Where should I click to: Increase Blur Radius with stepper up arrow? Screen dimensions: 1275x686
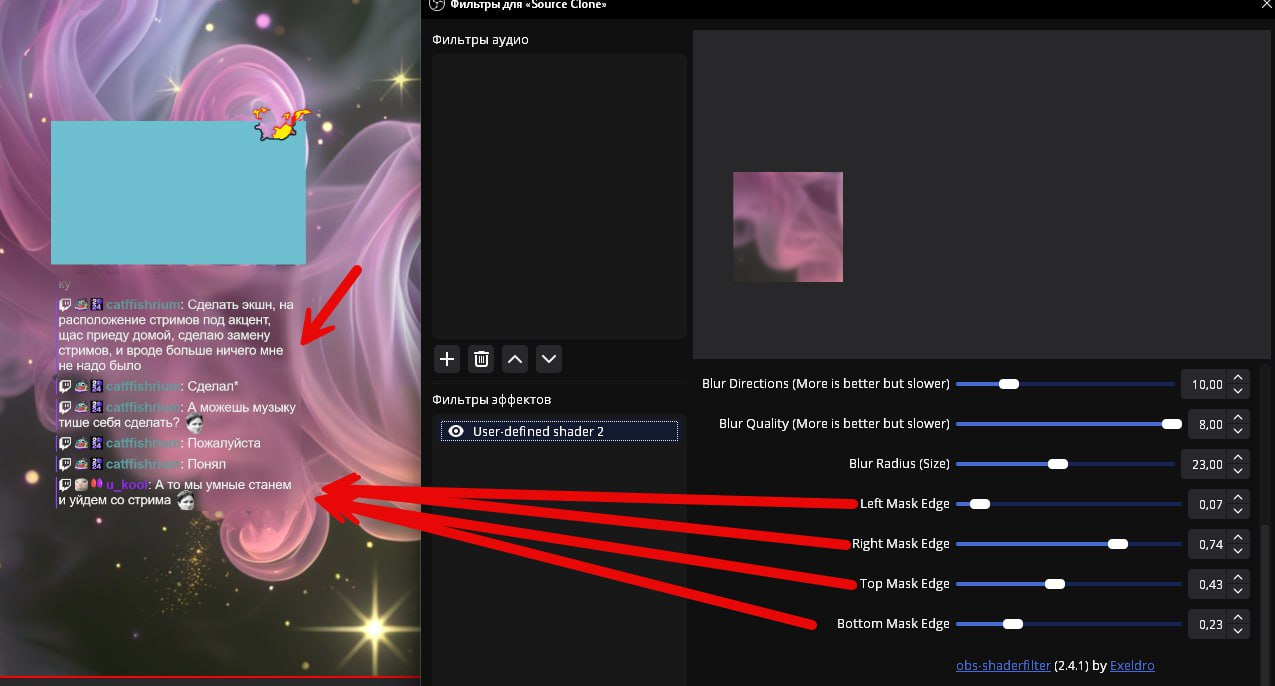coord(1238,458)
